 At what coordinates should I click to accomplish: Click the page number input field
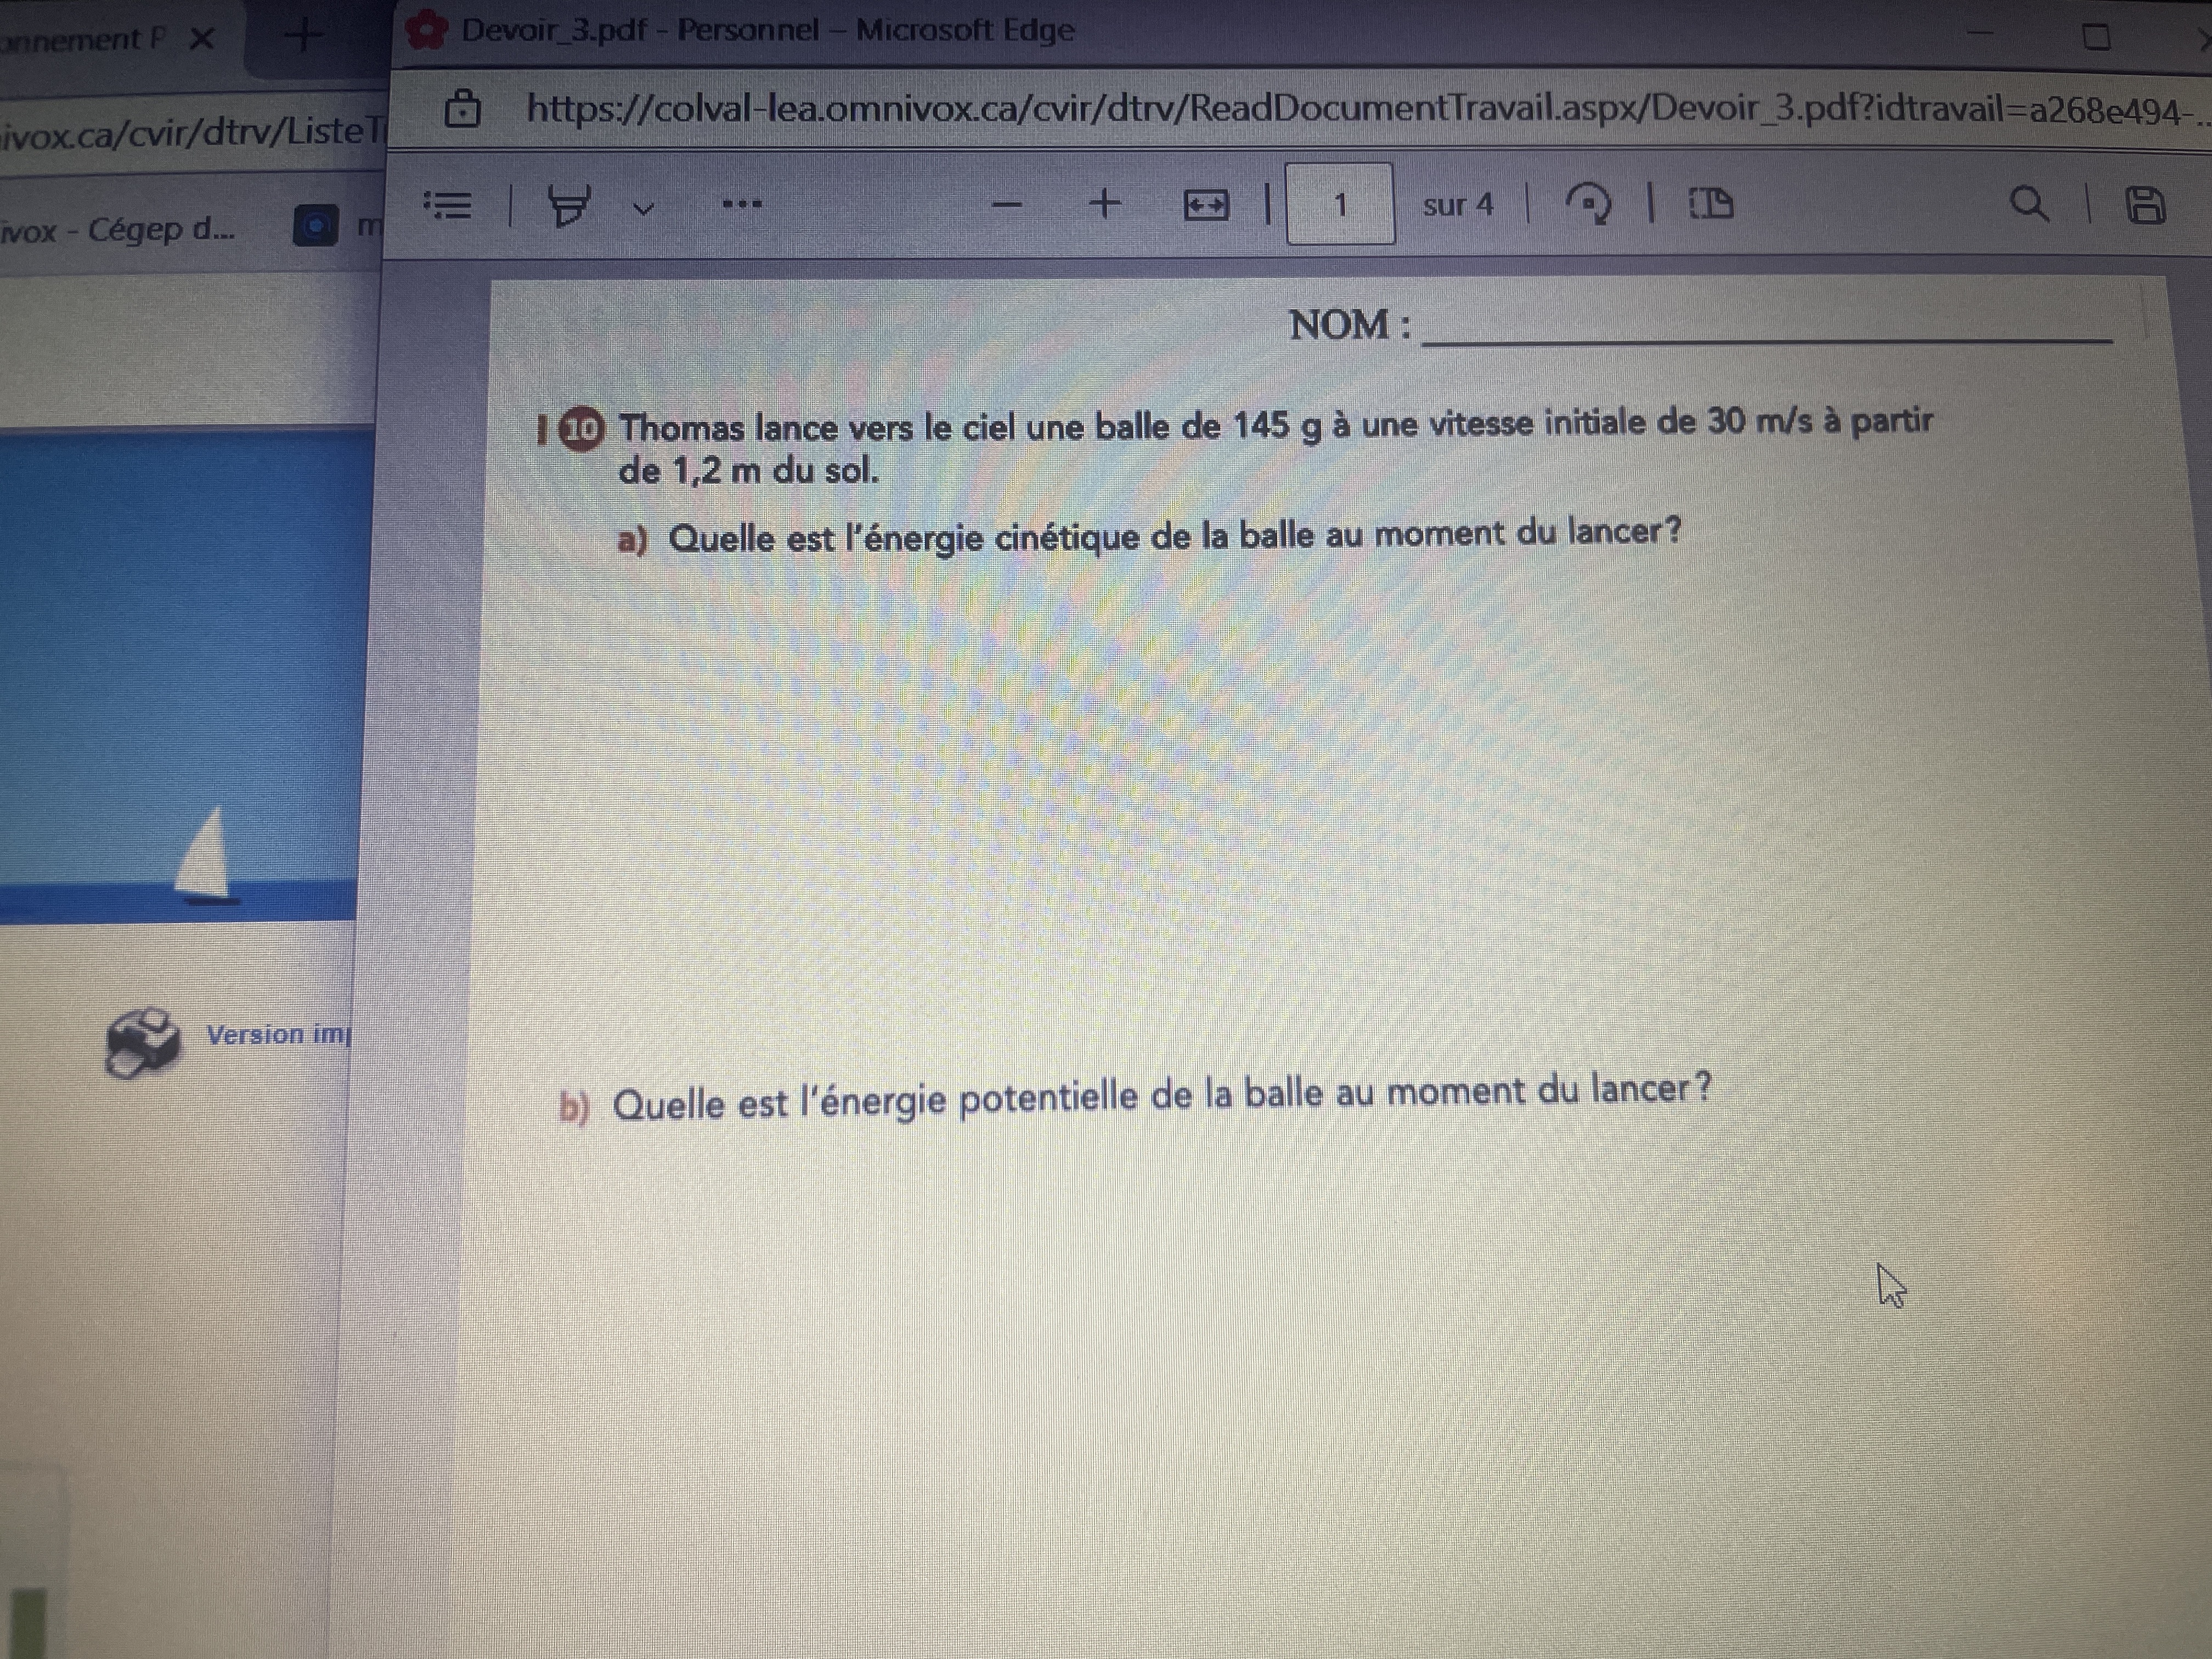coord(1339,205)
